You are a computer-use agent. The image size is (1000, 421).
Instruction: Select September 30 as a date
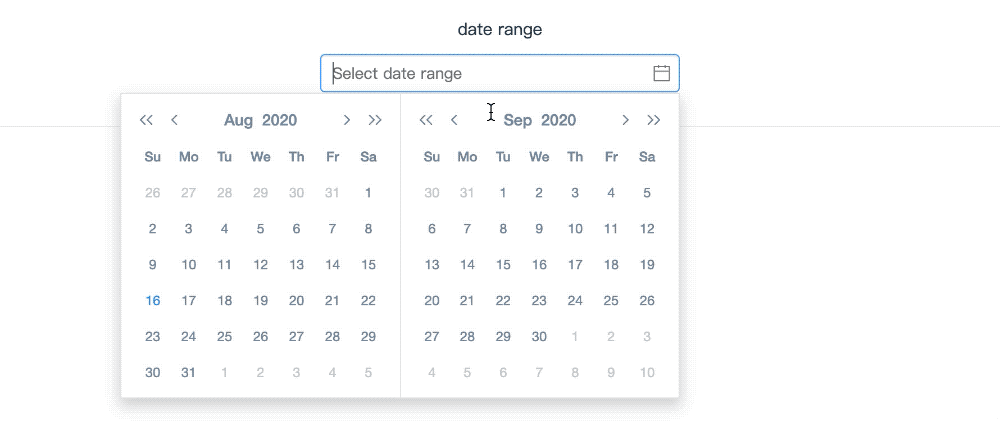[x=539, y=337]
